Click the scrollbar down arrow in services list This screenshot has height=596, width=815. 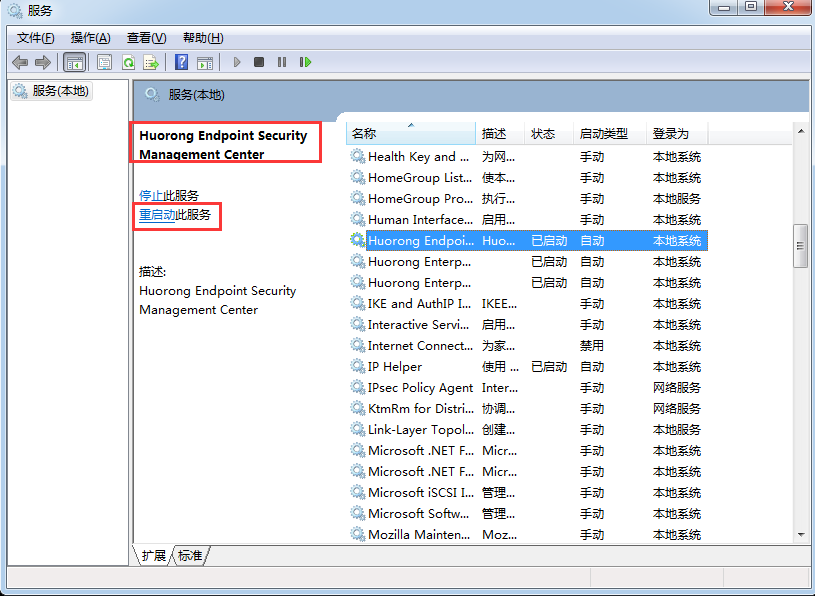[801, 535]
